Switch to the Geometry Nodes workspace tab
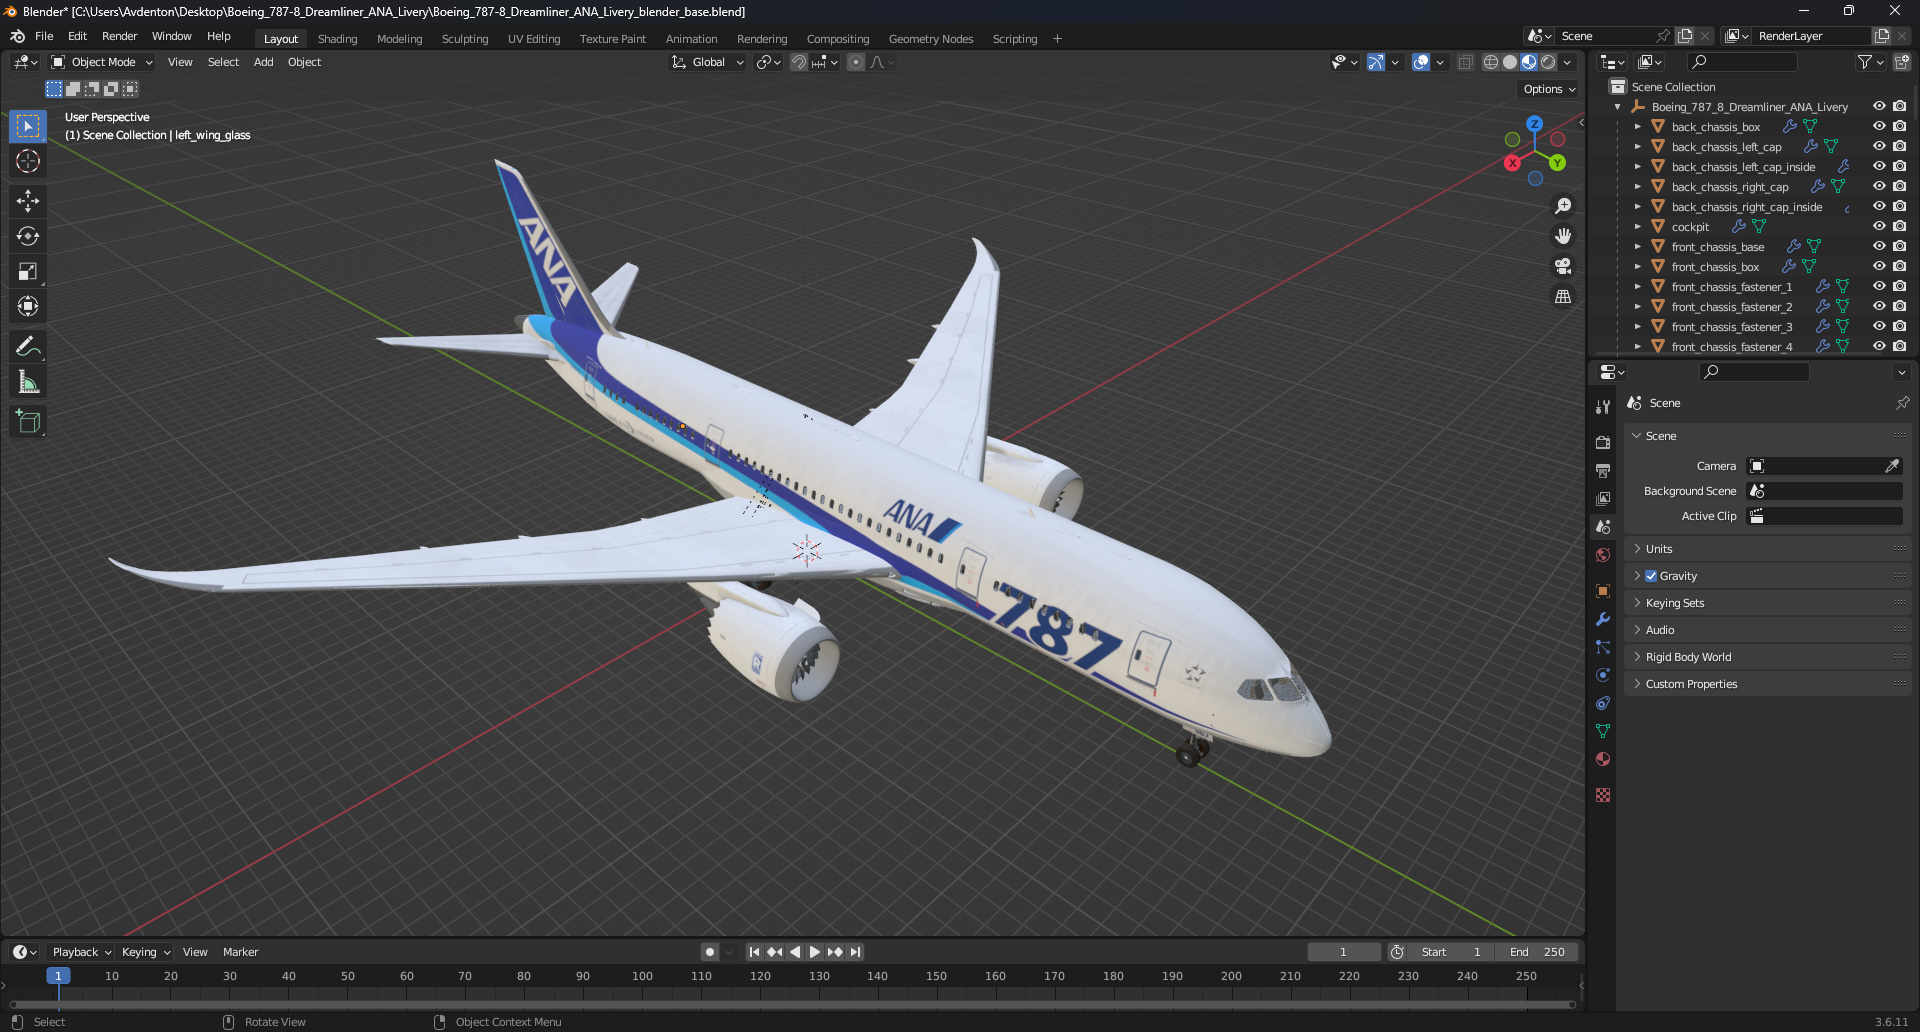The height and width of the screenshot is (1032, 1920). click(930, 39)
